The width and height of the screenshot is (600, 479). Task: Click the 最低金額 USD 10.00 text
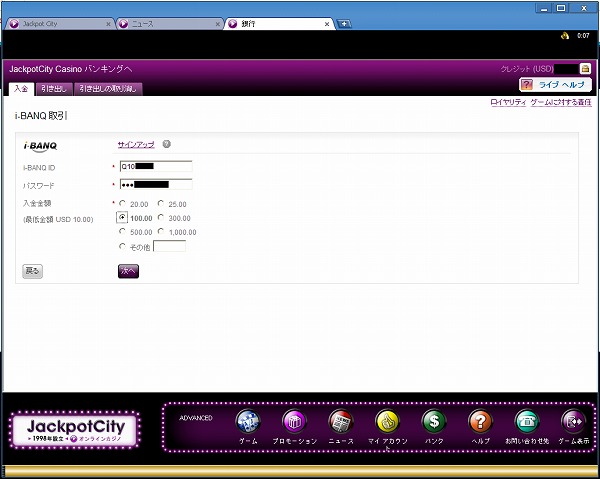pos(58,220)
